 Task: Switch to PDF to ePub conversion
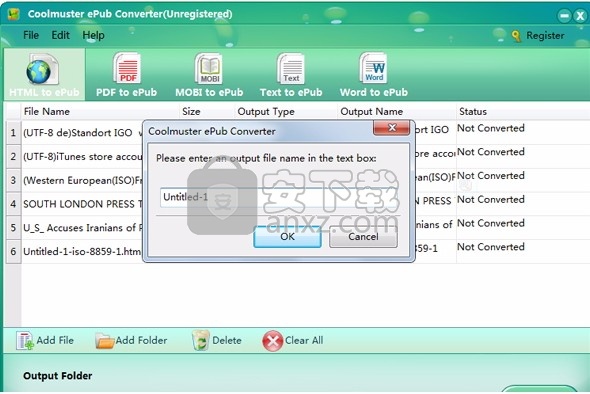(x=126, y=75)
